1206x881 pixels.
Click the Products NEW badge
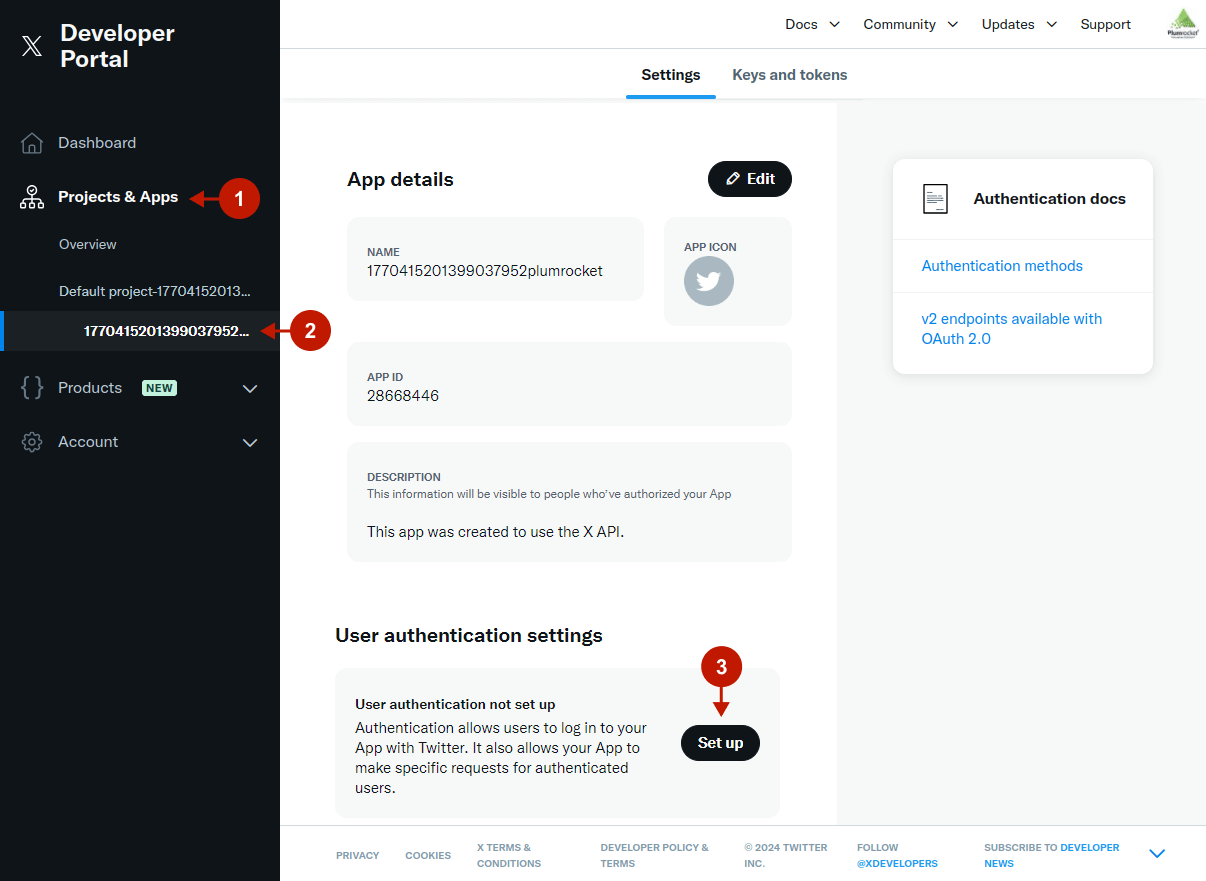point(159,388)
